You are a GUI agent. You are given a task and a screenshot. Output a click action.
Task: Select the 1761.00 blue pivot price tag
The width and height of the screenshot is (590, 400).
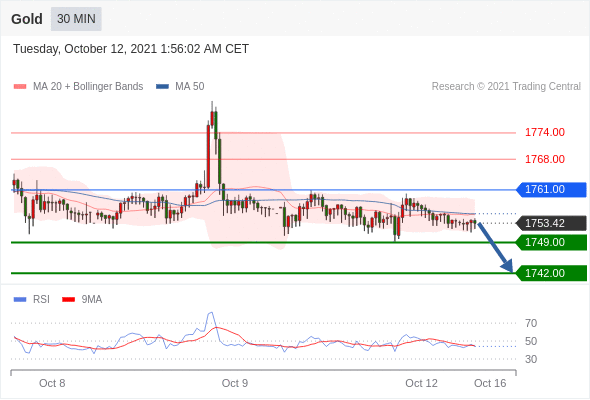[551, 189]
